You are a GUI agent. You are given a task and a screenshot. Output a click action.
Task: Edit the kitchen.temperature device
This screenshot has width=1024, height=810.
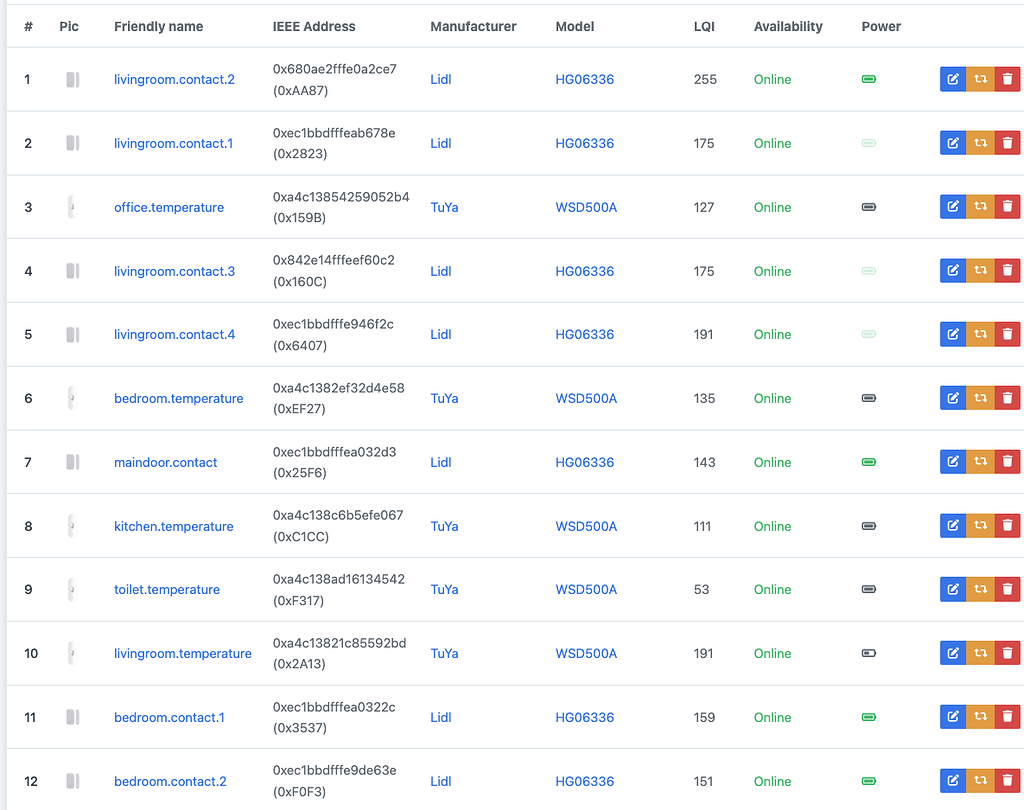(952, 525)
